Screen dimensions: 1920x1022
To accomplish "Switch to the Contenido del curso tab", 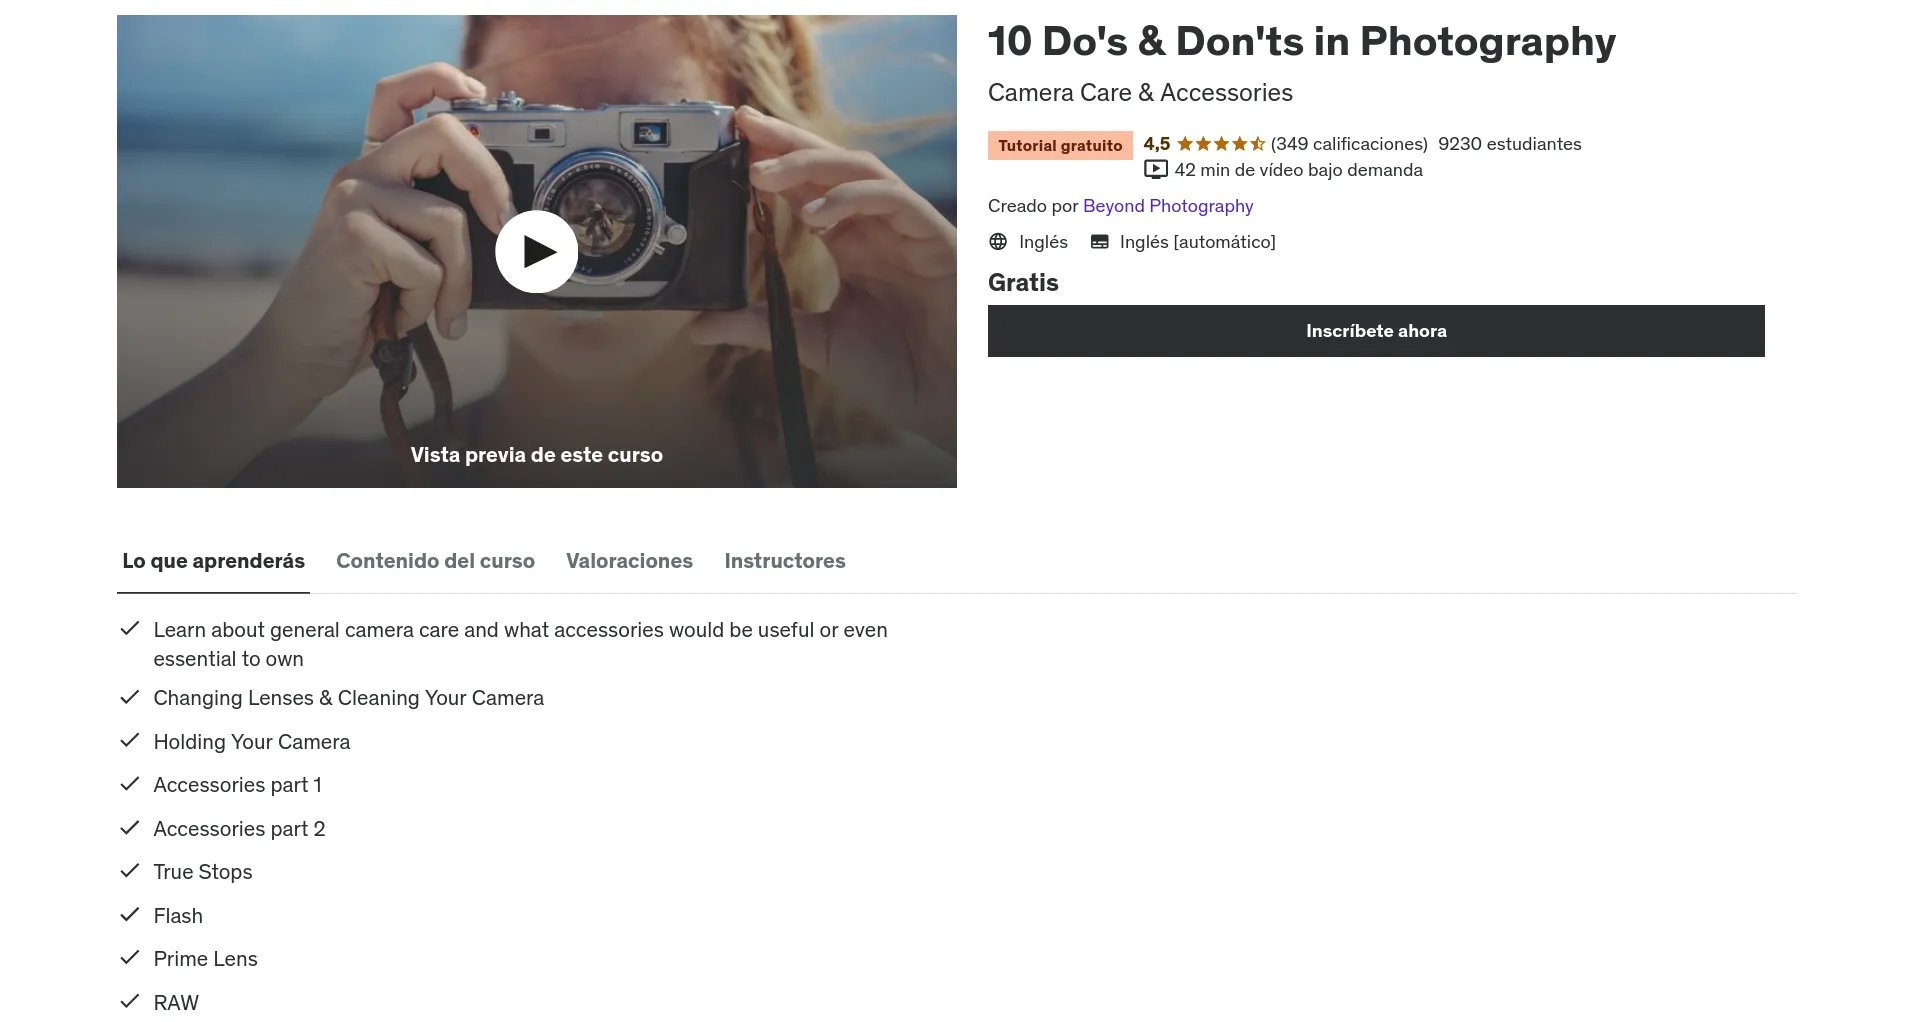I will tap(435, 561).
